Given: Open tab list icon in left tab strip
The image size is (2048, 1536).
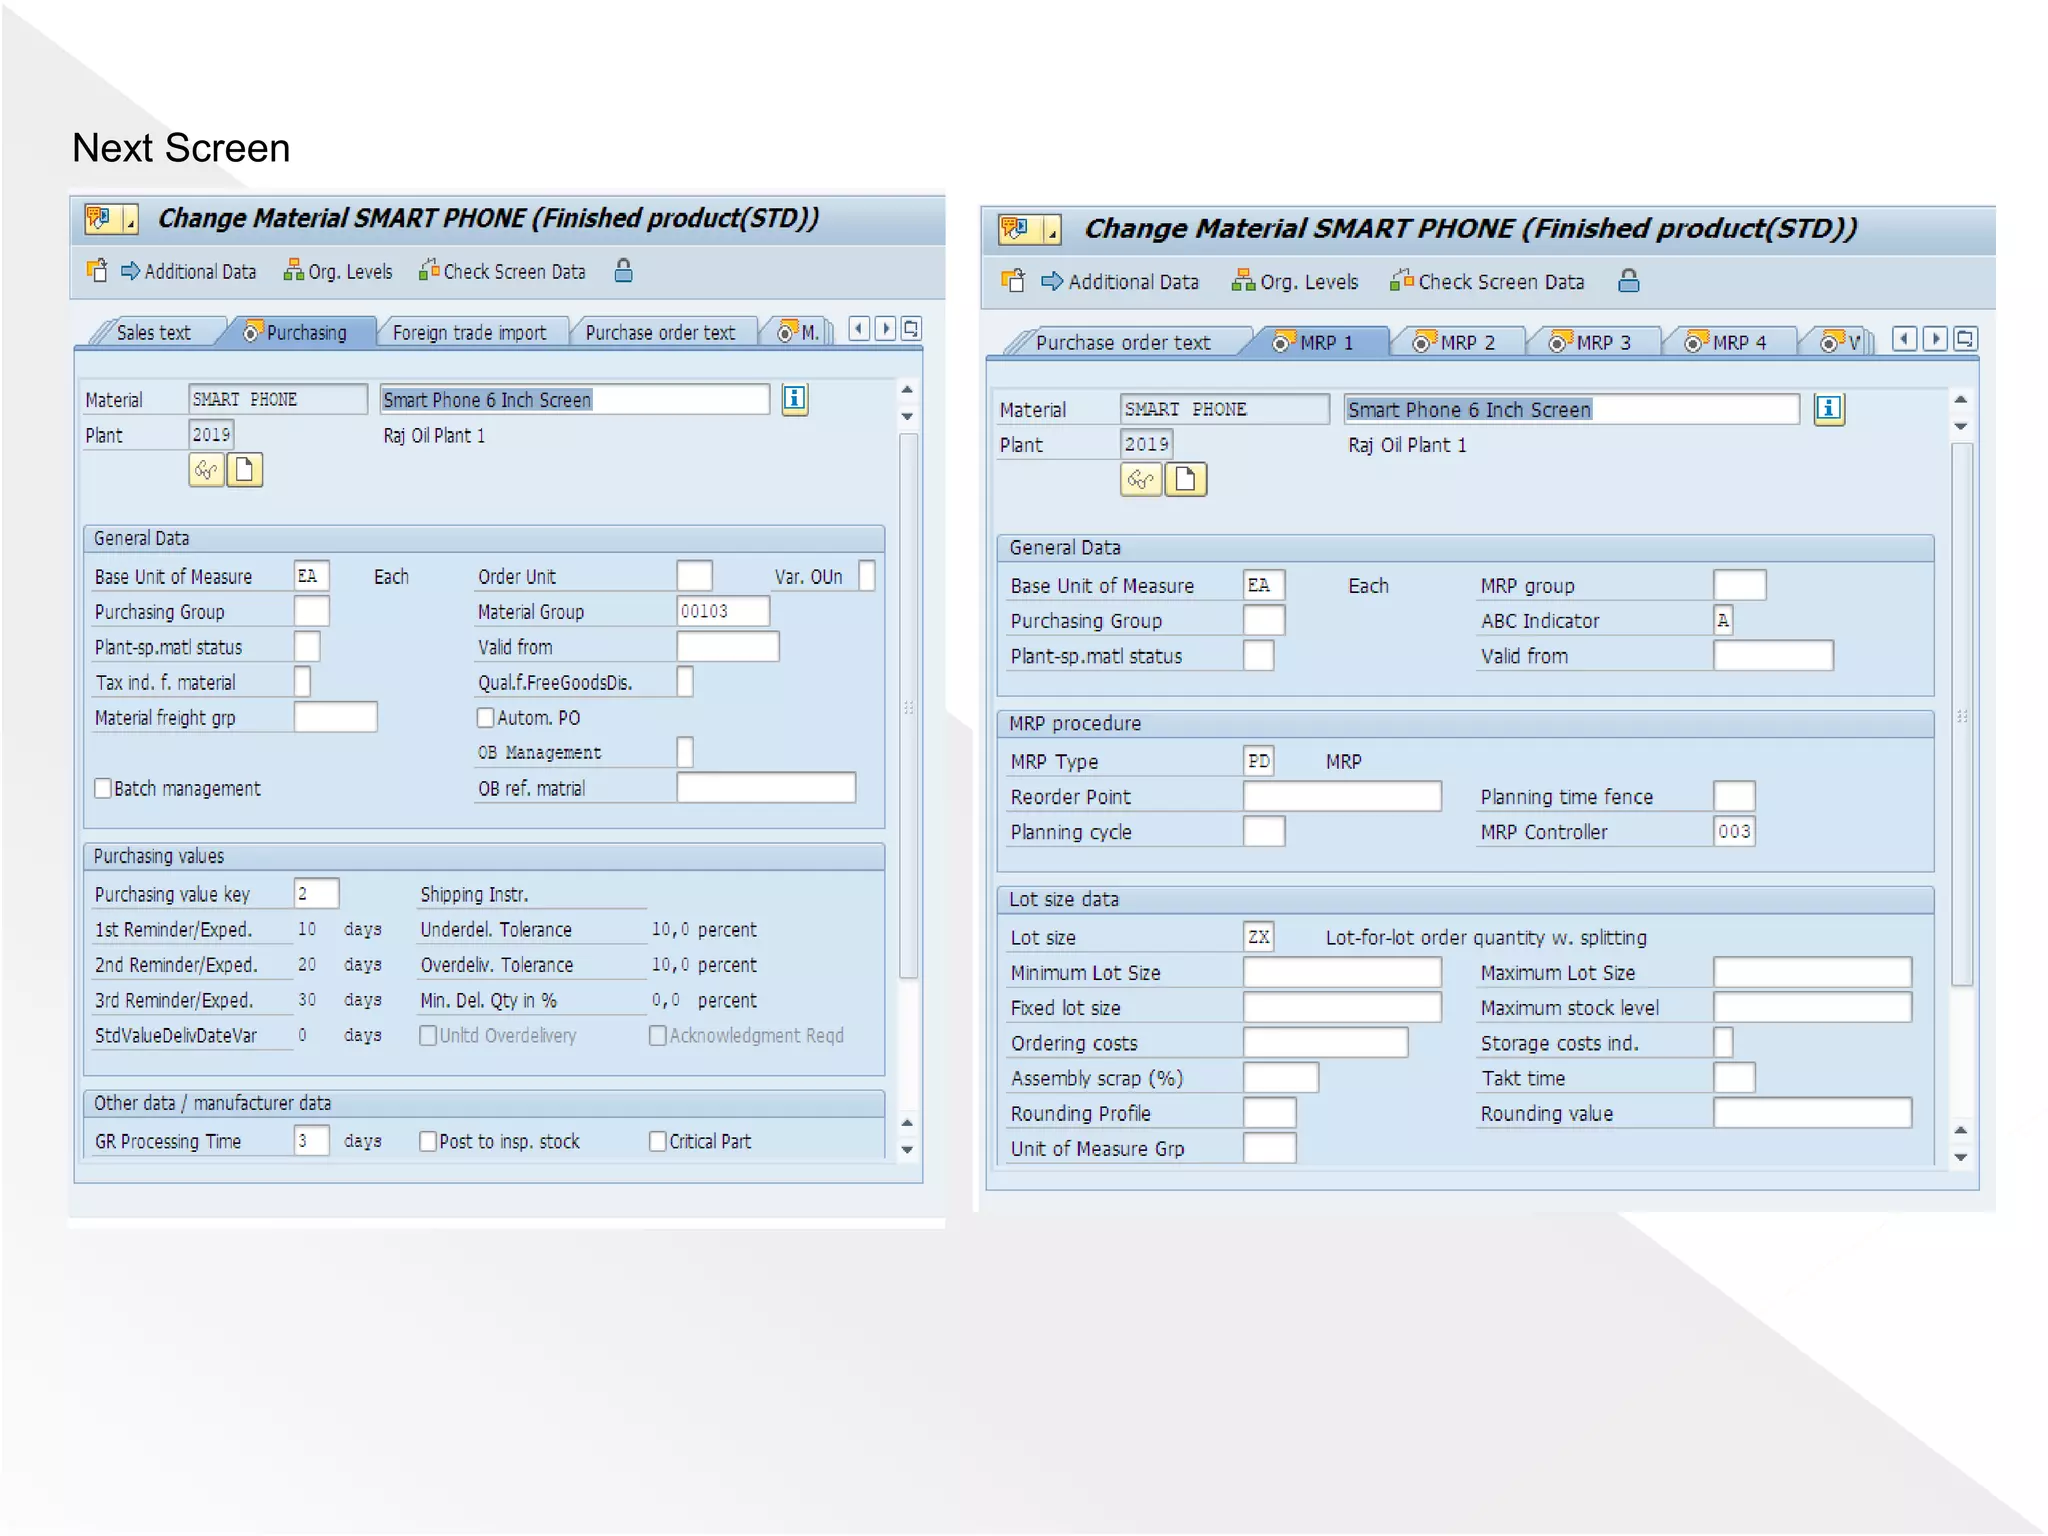Looking at the screenshot, I should 911,329.
